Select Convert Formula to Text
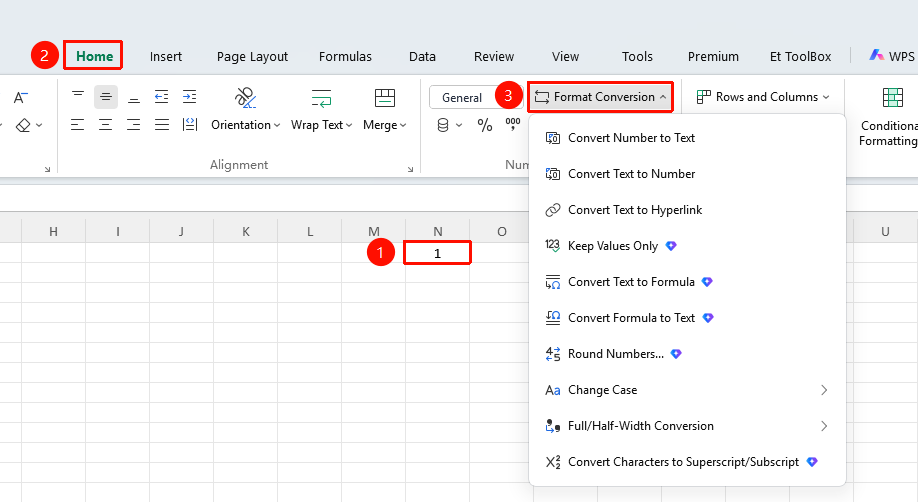The image size is (918, 502). click(x=687, y=318)
